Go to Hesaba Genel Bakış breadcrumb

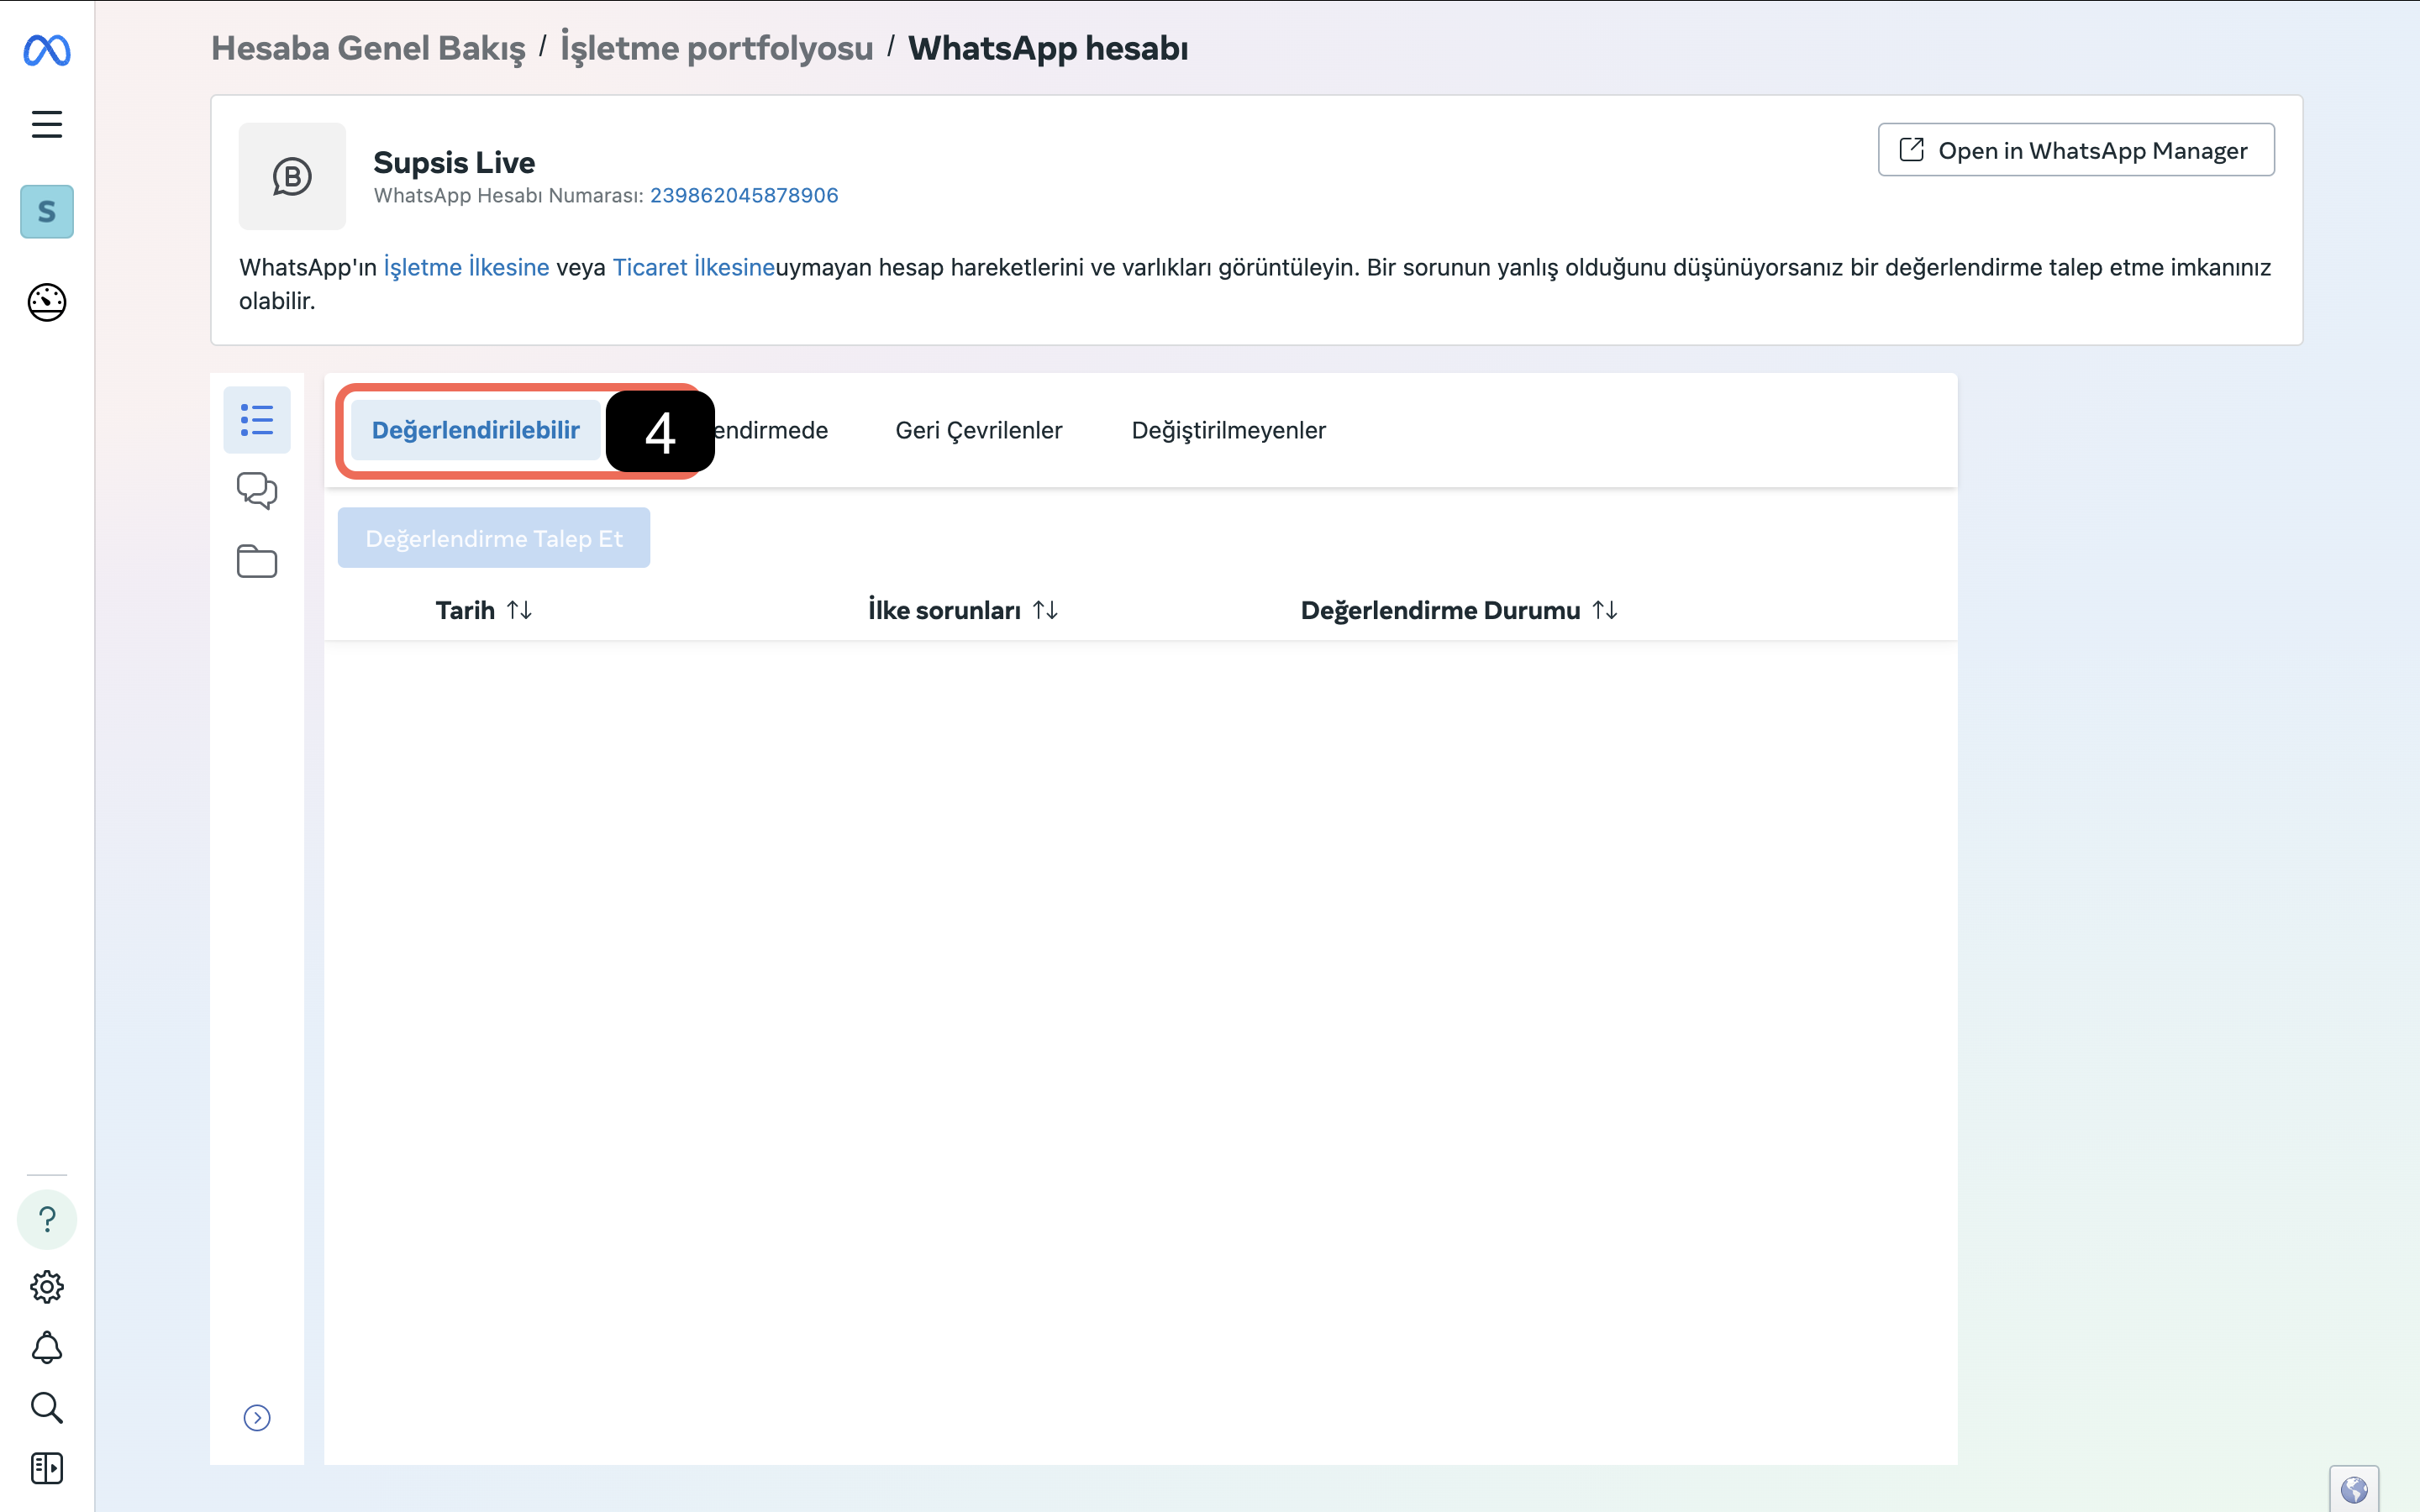tap(368, 48)
